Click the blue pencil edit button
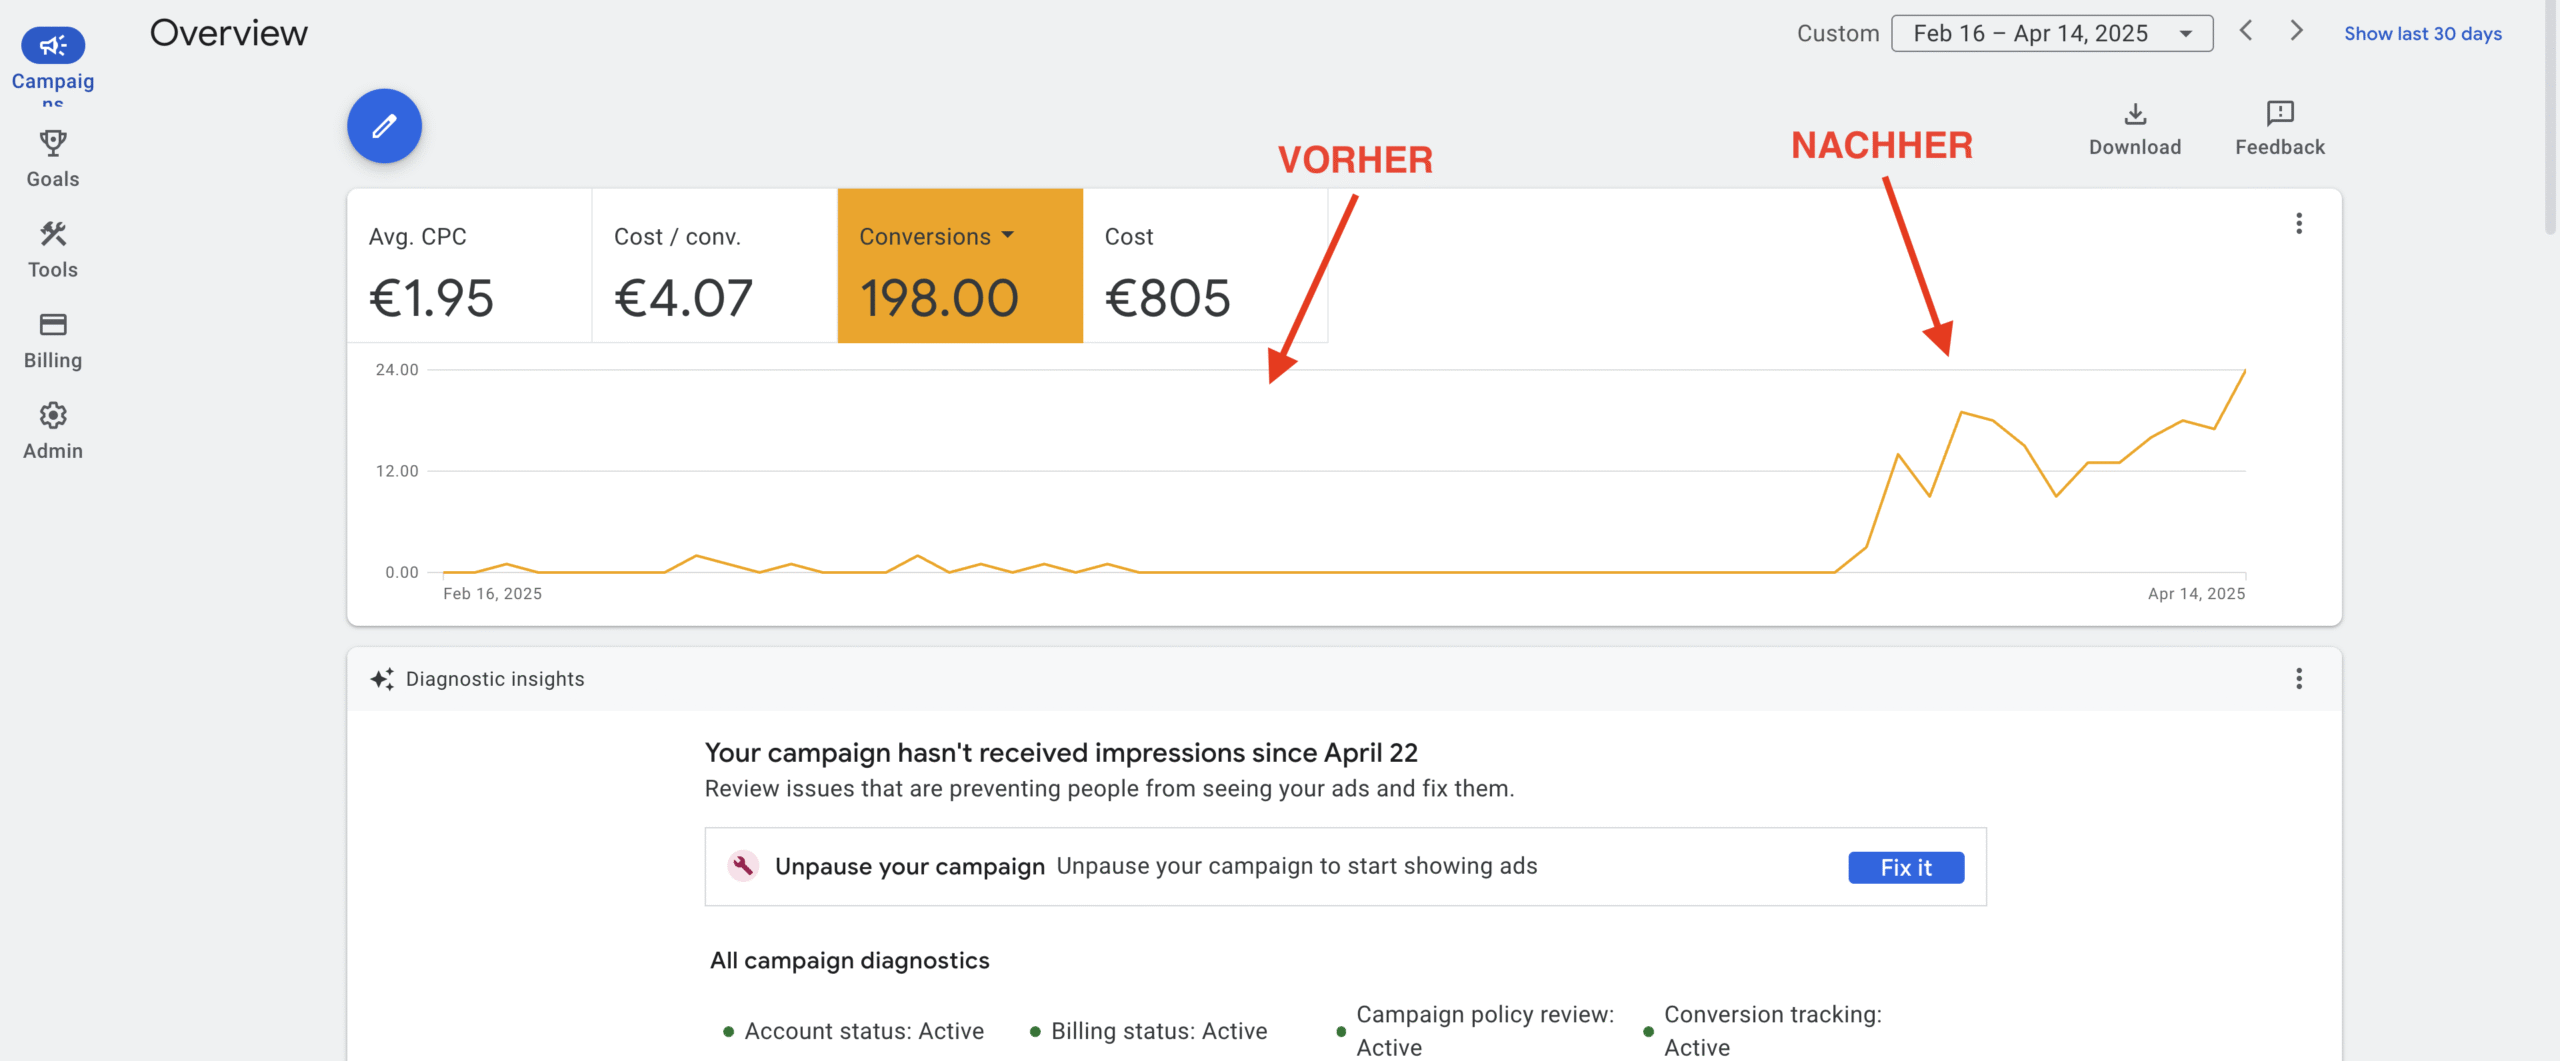 pyautogui.click(x=384, y=126)
